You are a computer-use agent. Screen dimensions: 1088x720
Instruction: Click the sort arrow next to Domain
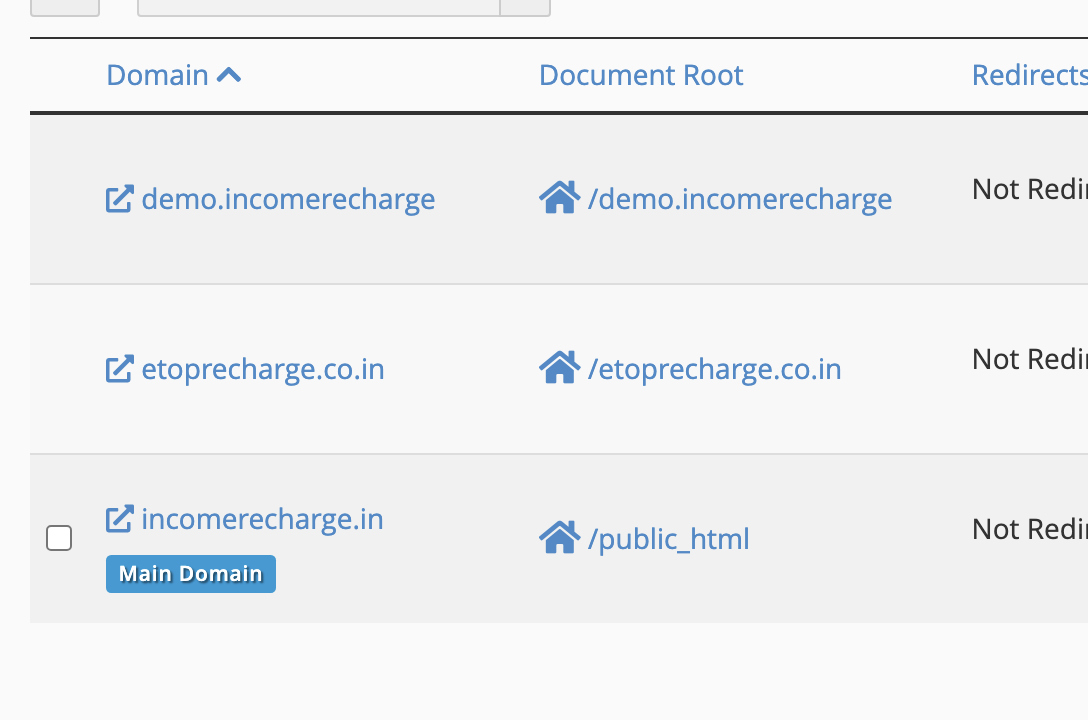coord(229,75)
